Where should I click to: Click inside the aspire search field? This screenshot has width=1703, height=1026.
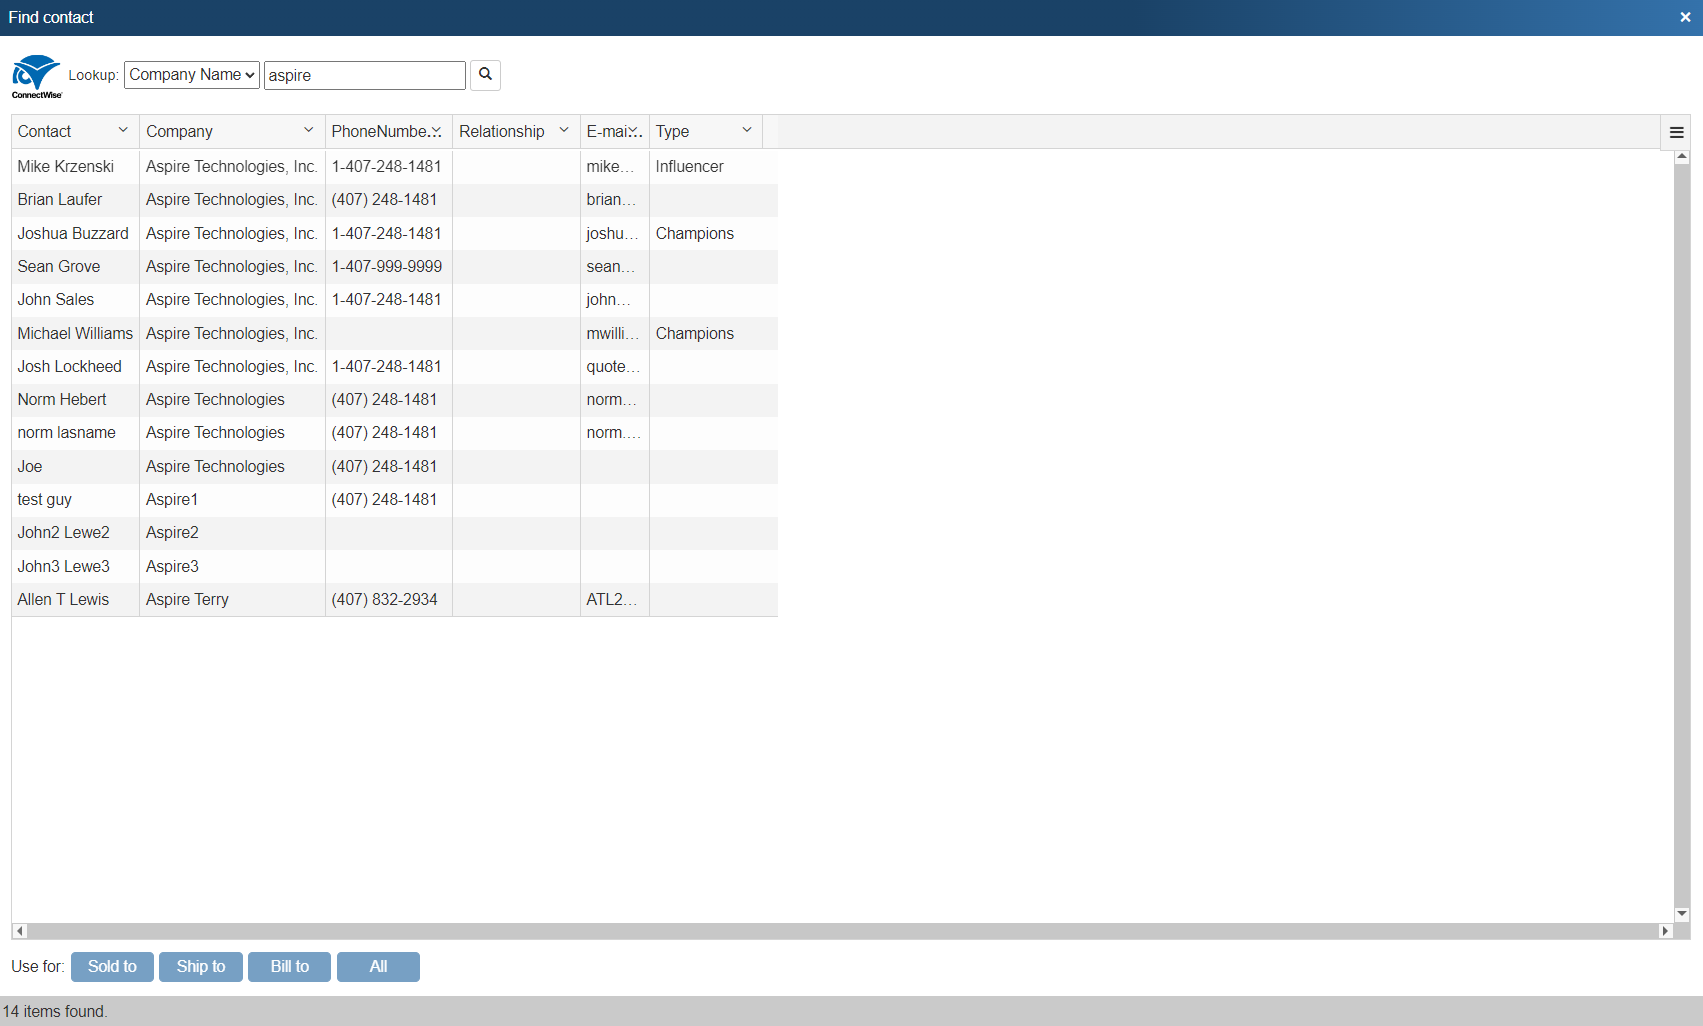click(x=364, y=74)
